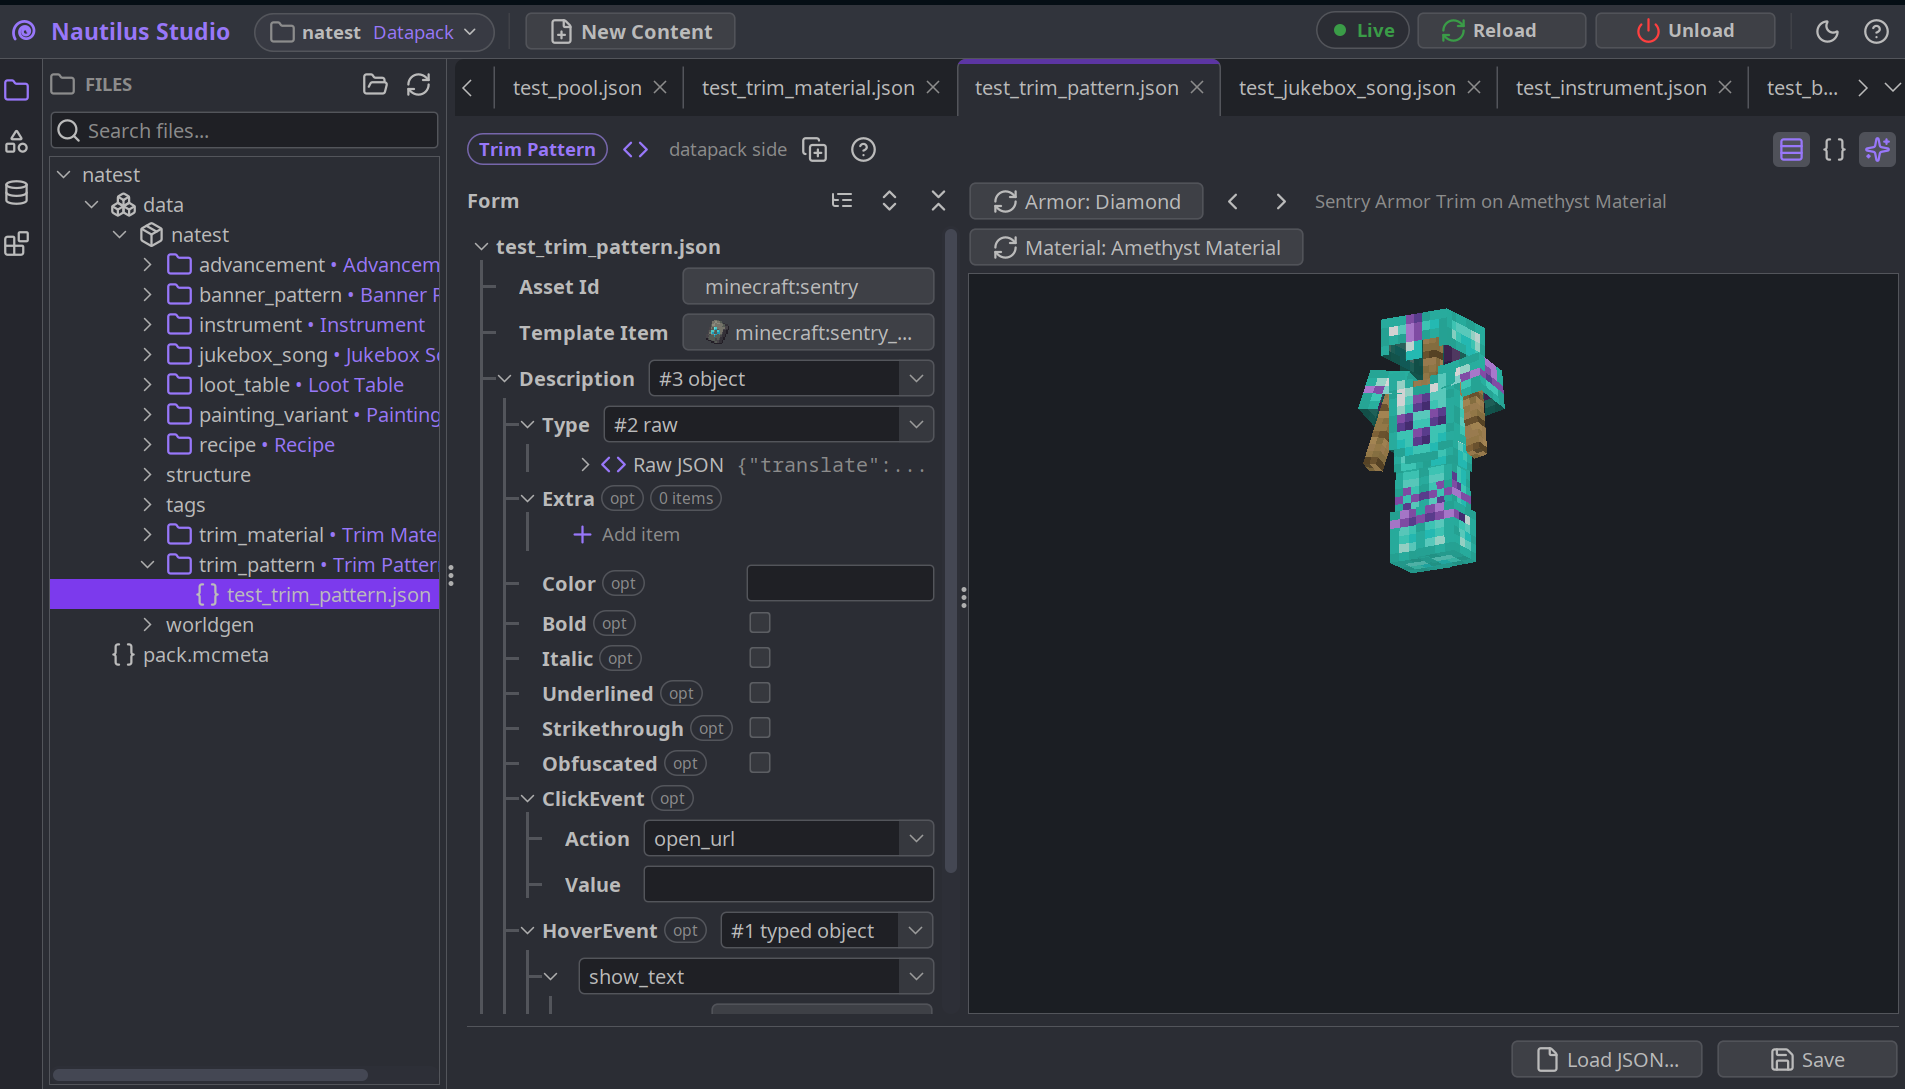The width and height of the screenshot is (1905, 1089).
Task: Close the test_instrument.json tab
Action: point(1725,88)
